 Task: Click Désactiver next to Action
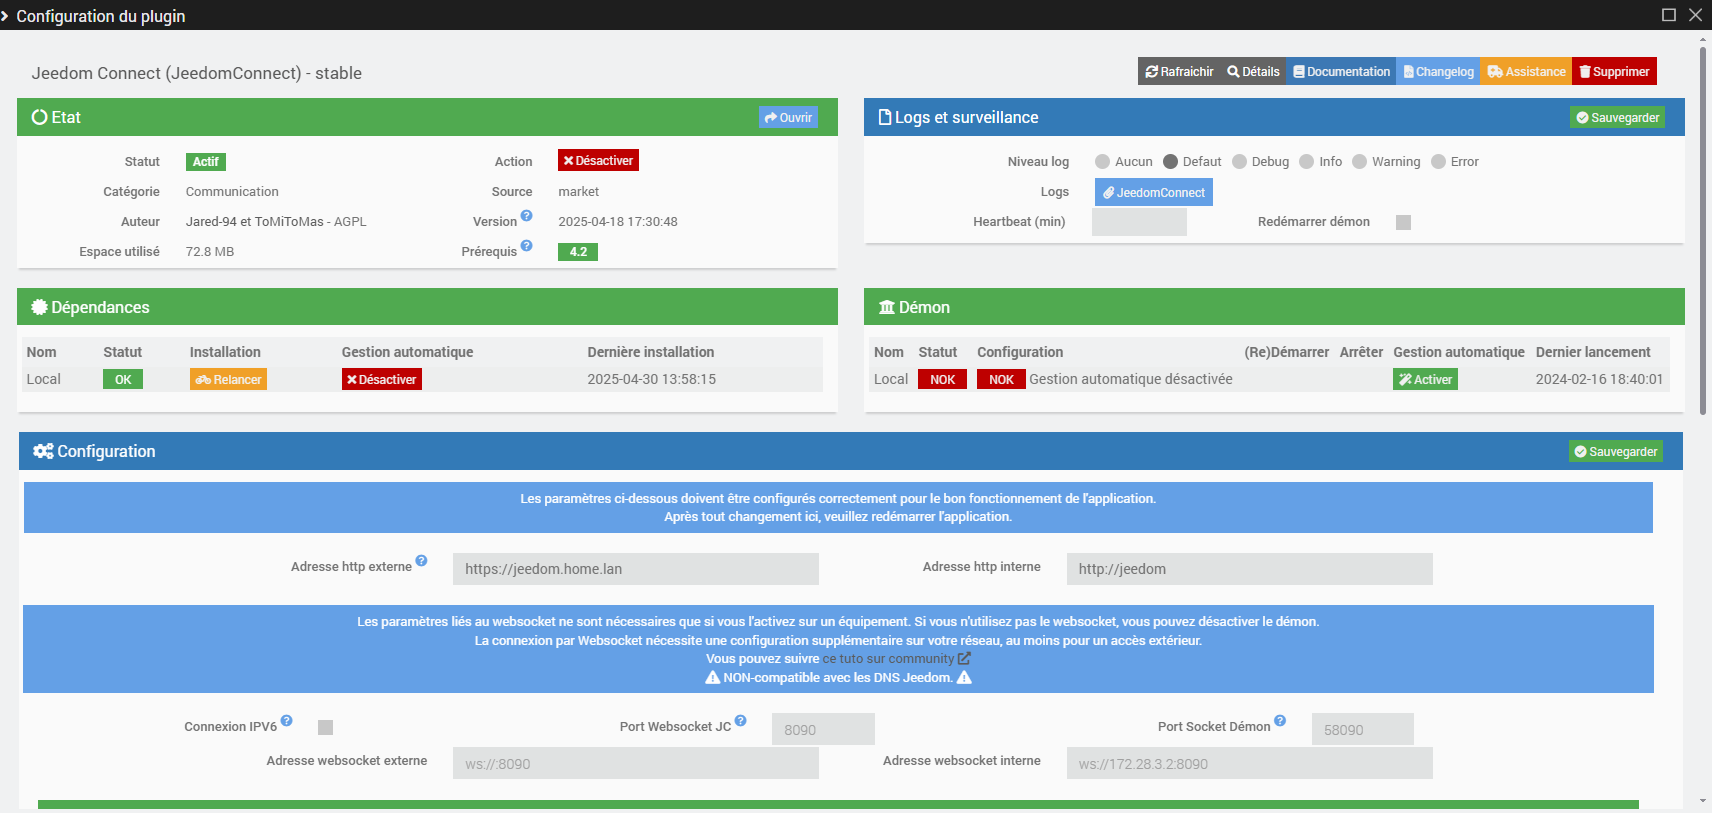598,161
